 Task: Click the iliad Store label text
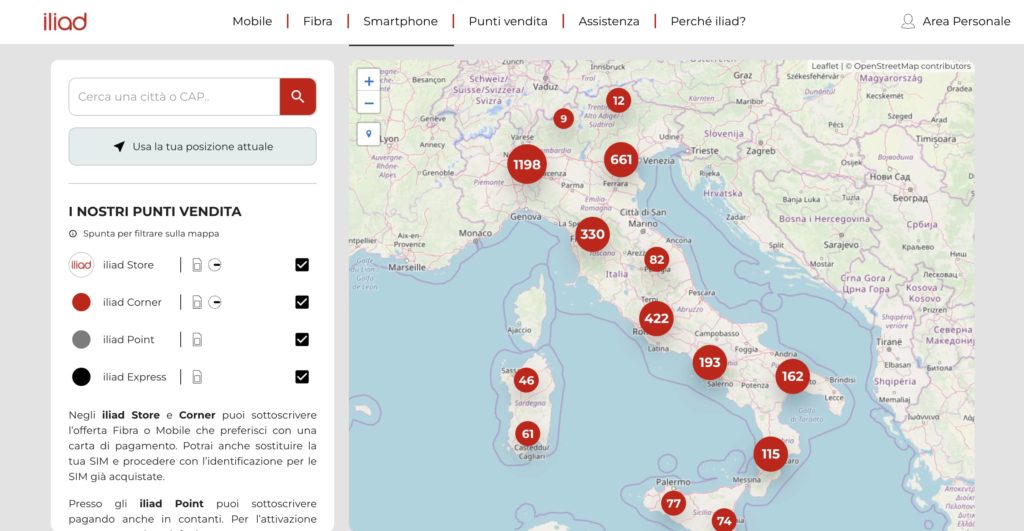[128, 265]
